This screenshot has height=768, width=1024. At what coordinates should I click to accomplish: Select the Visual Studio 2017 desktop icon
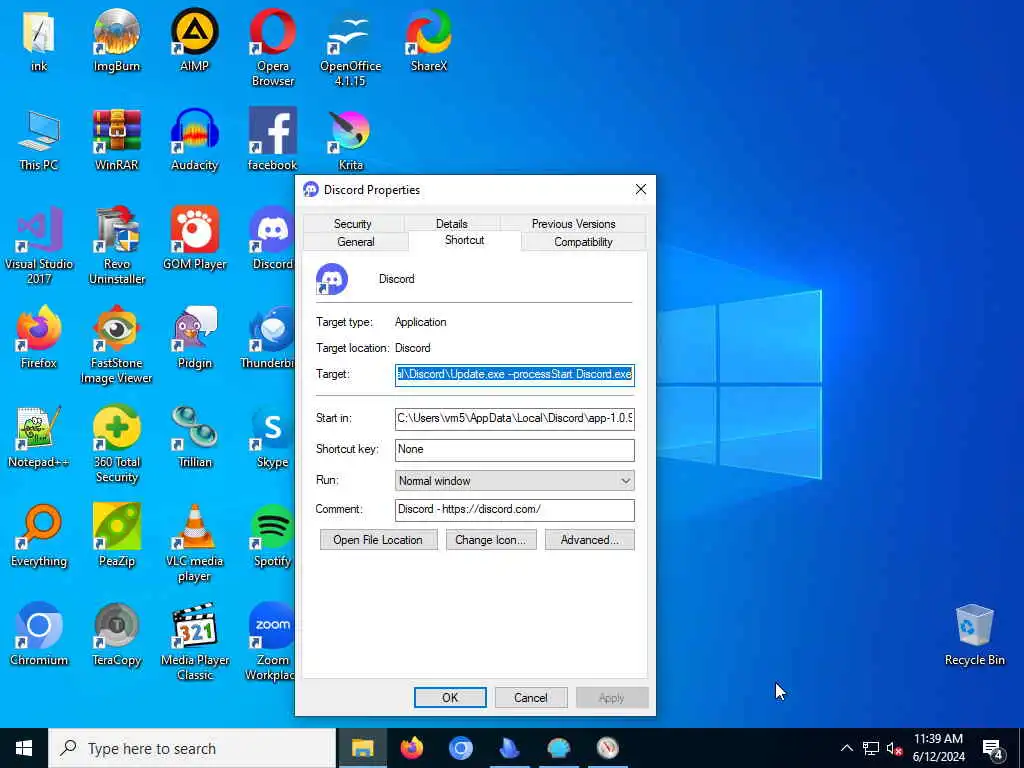(x=39, y=245)
